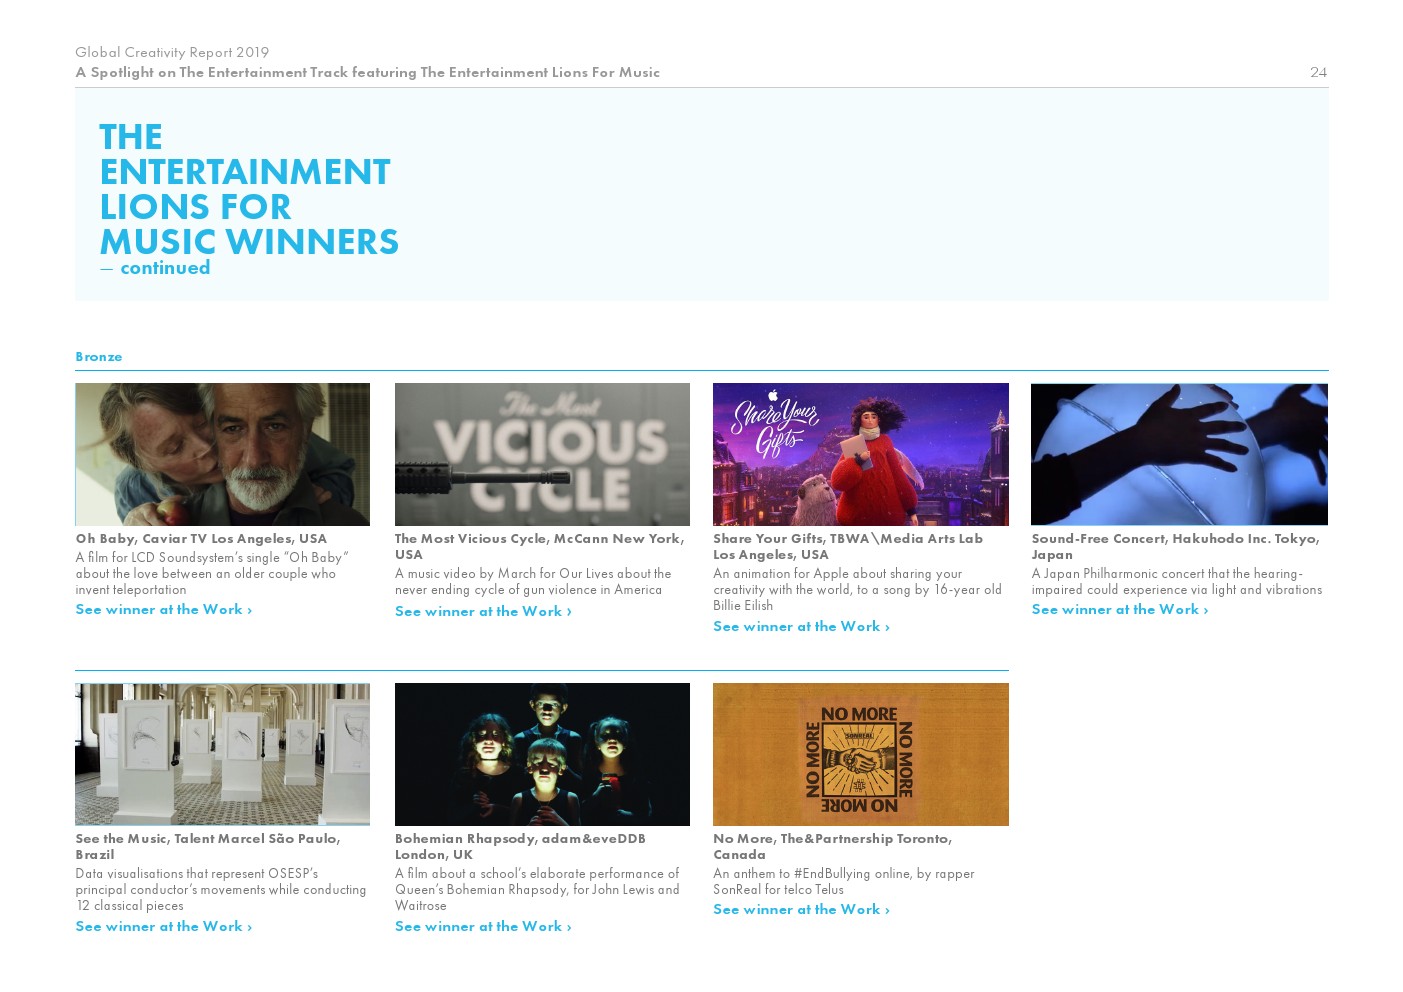
Task: Open the Bohemian Rhapsody children thumbnail
Action: tap(542, 754)
